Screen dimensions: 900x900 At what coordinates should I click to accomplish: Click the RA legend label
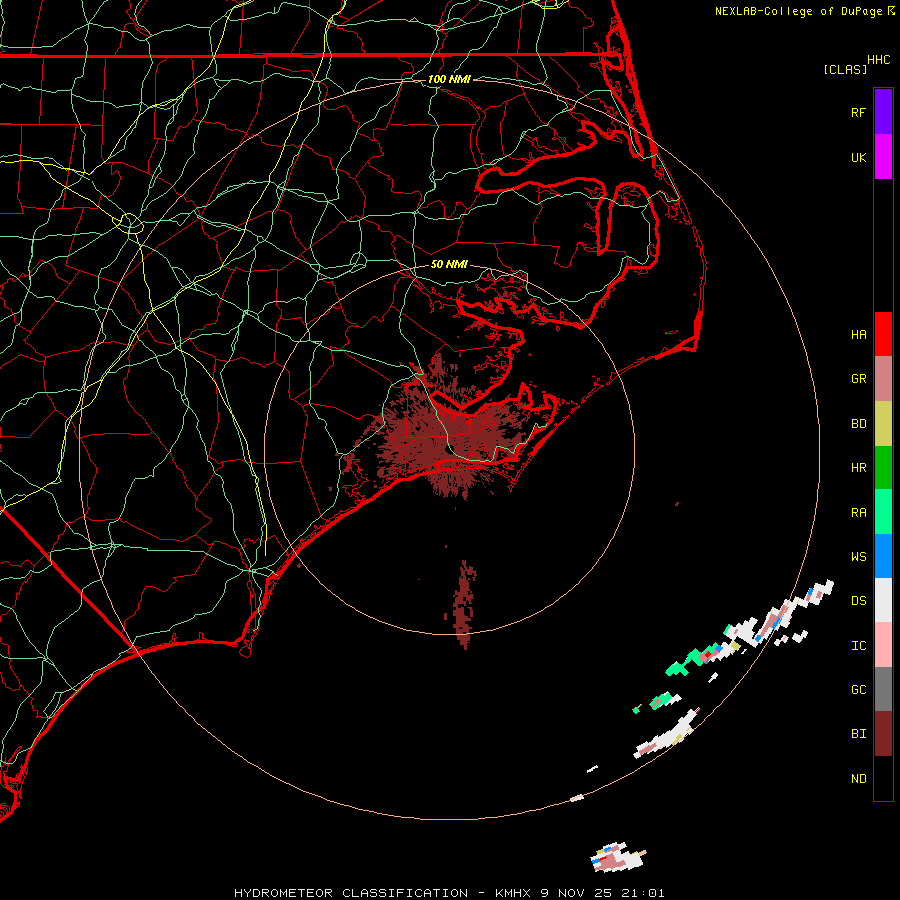pyautogui.click(x=859, y=512)
